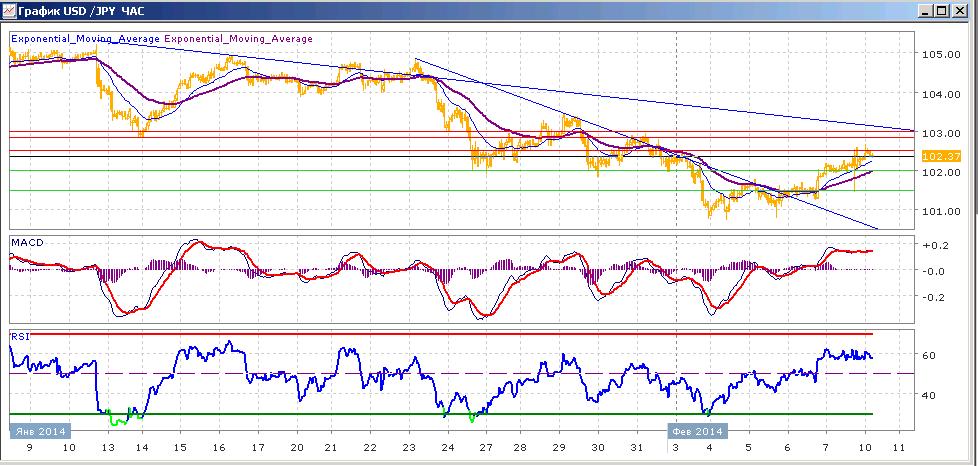This screenshot has height=466, width=978.
Task: Click date label 23 on time axis
Action: click(x=409, y=448)
